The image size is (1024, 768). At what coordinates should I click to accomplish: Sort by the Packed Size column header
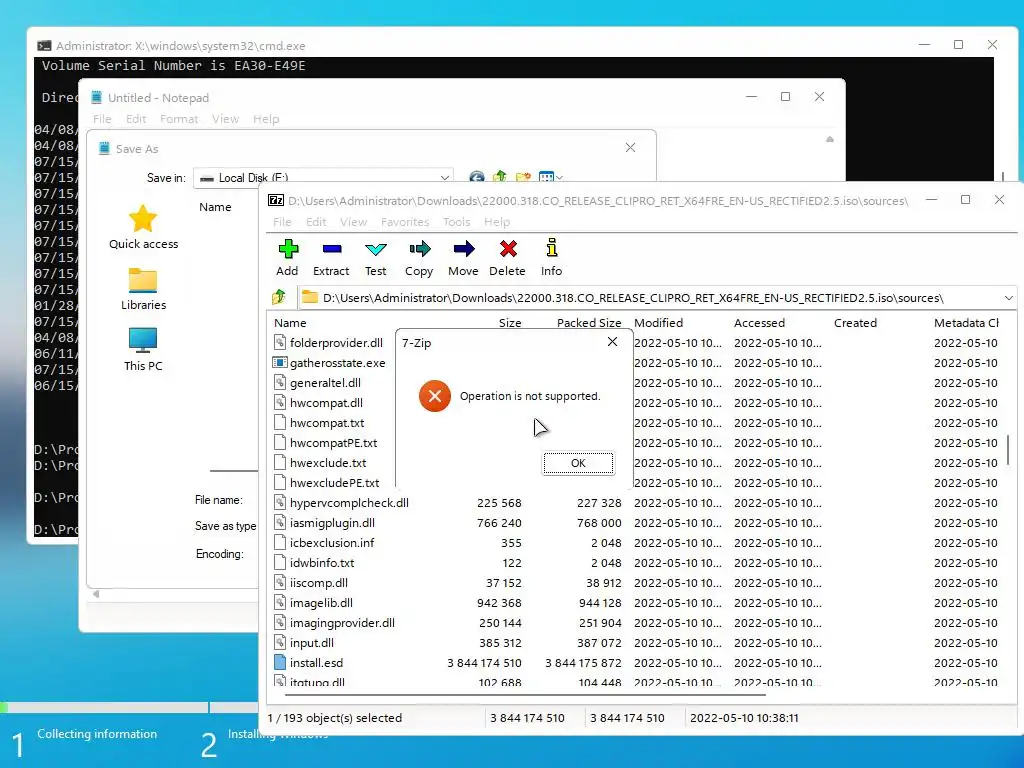point(589,323)
